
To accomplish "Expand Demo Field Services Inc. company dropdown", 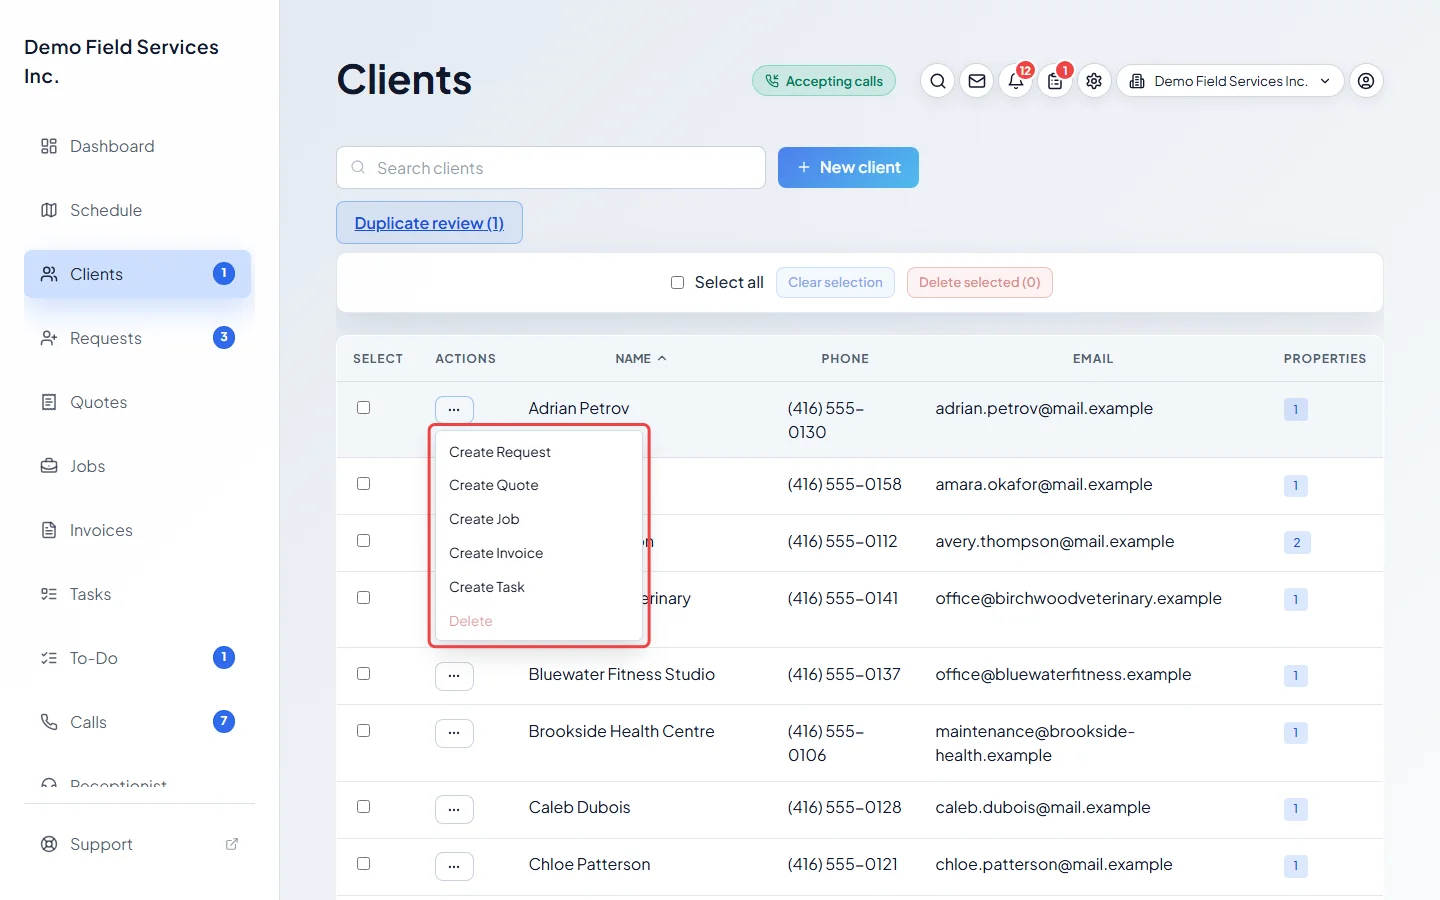I will pos(1230,81).
